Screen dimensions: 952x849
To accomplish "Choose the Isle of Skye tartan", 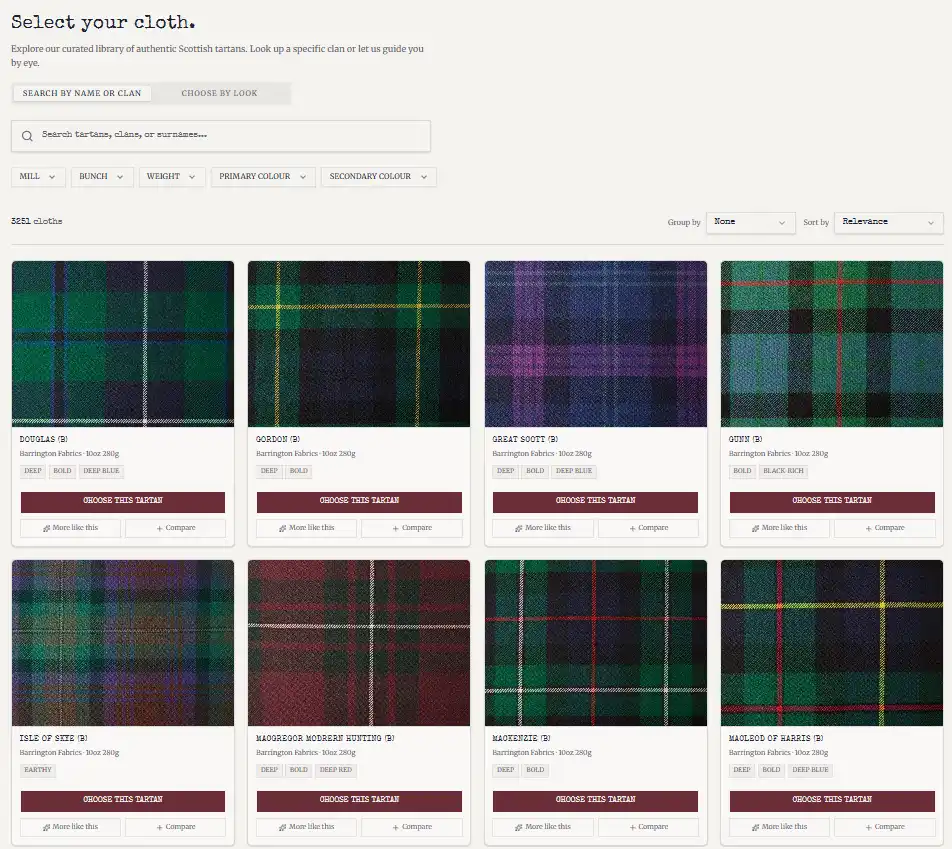I will click(x=123, y=800).
